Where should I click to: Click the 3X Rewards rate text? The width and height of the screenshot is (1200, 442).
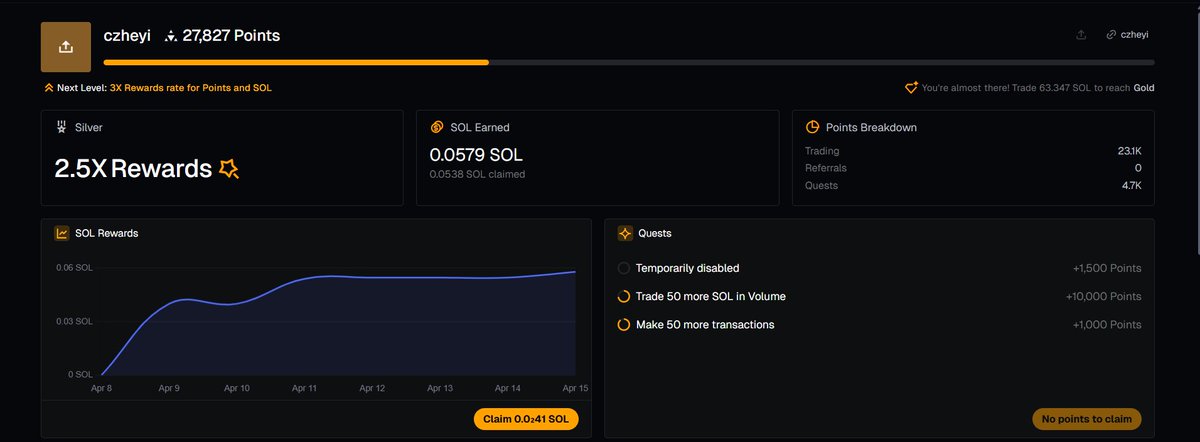(x=190, y=88)
